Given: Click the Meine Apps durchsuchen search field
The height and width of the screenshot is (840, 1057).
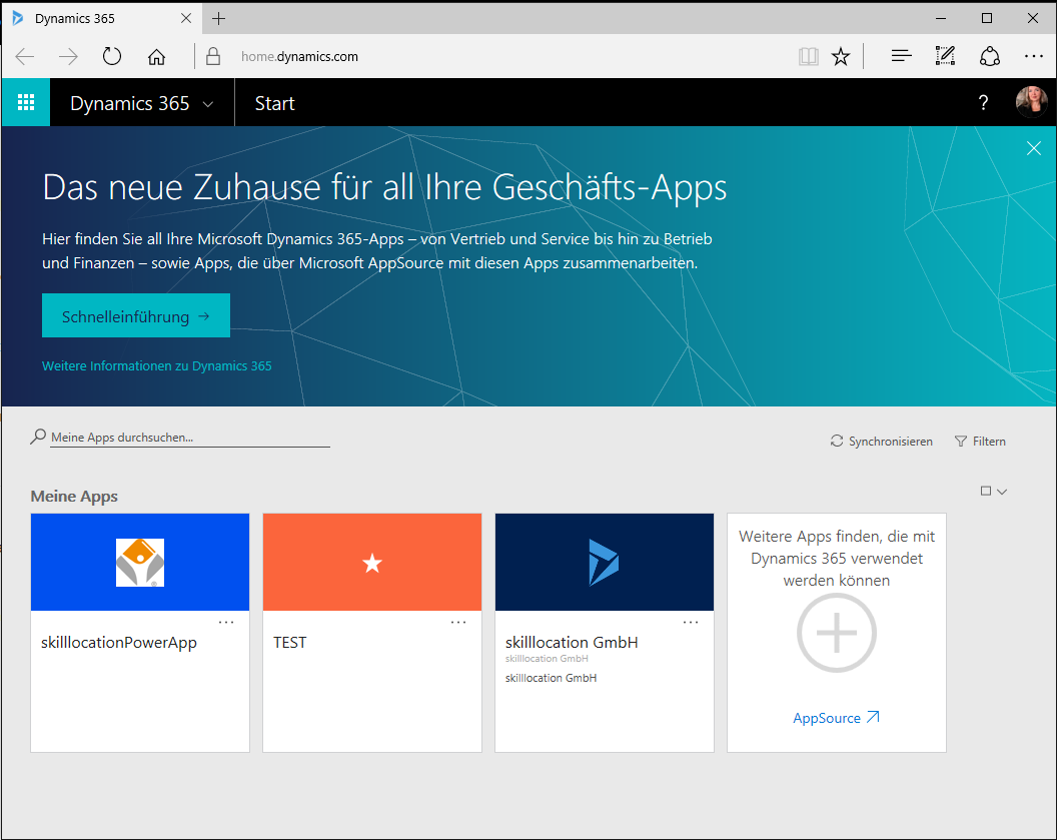Looking at the screenshot, I should point(190,438).
